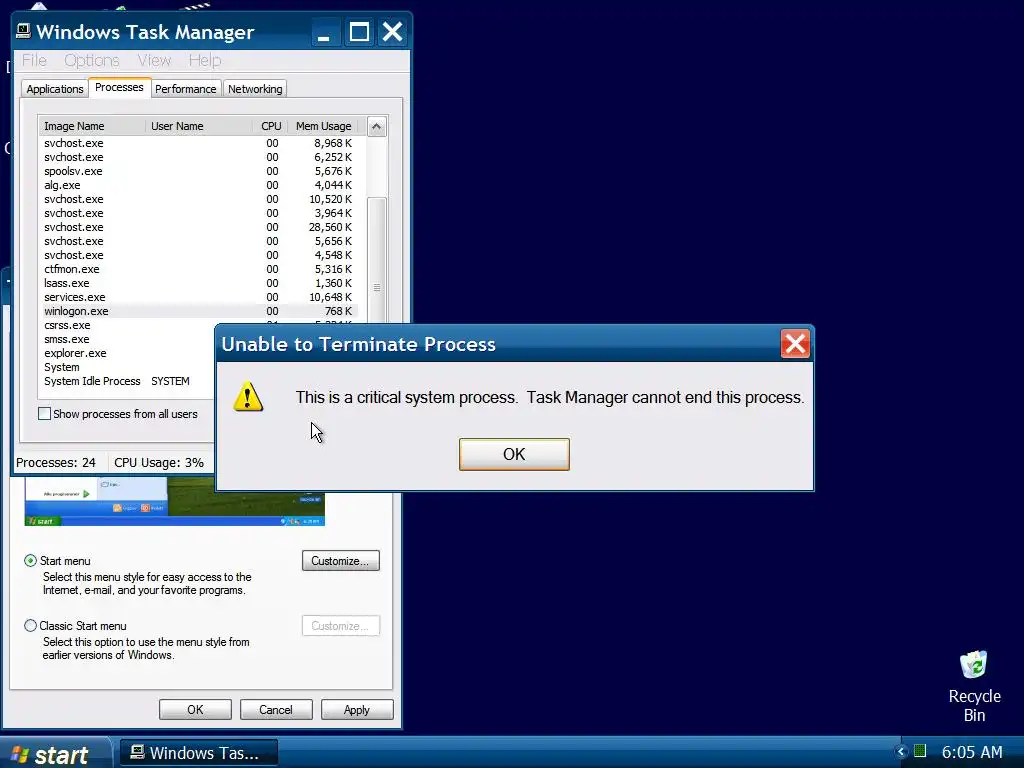The width and height of the screenshot is (1024, 768).
Task: Open the Options menu in Task Manager
Action: (91, 60)
